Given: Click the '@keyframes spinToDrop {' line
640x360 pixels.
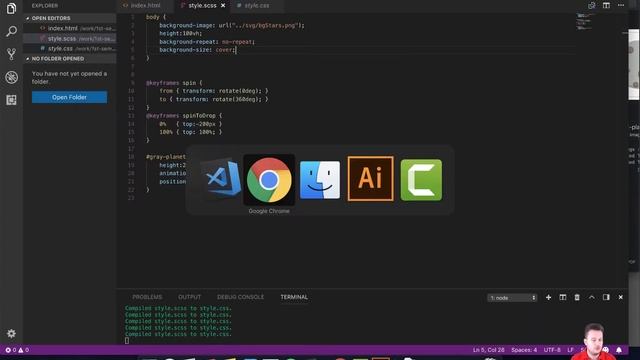Looking at the screenshot, I should [184, 116].
